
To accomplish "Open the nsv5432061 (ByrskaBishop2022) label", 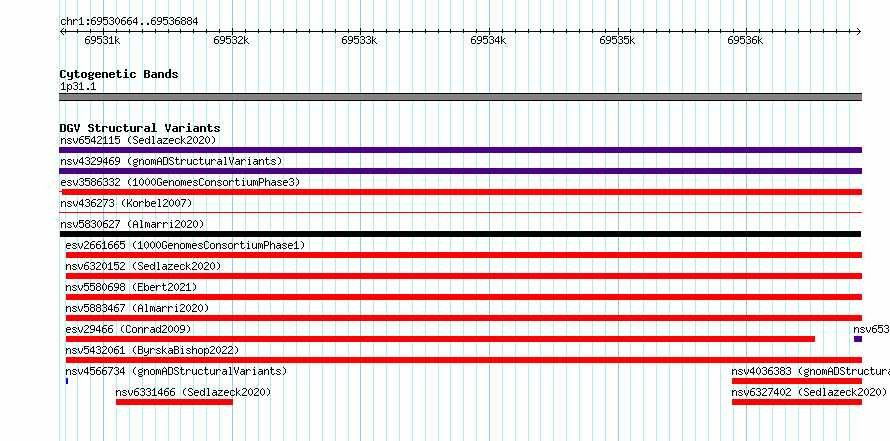I will pyautogui.click(x=152, y=350).
